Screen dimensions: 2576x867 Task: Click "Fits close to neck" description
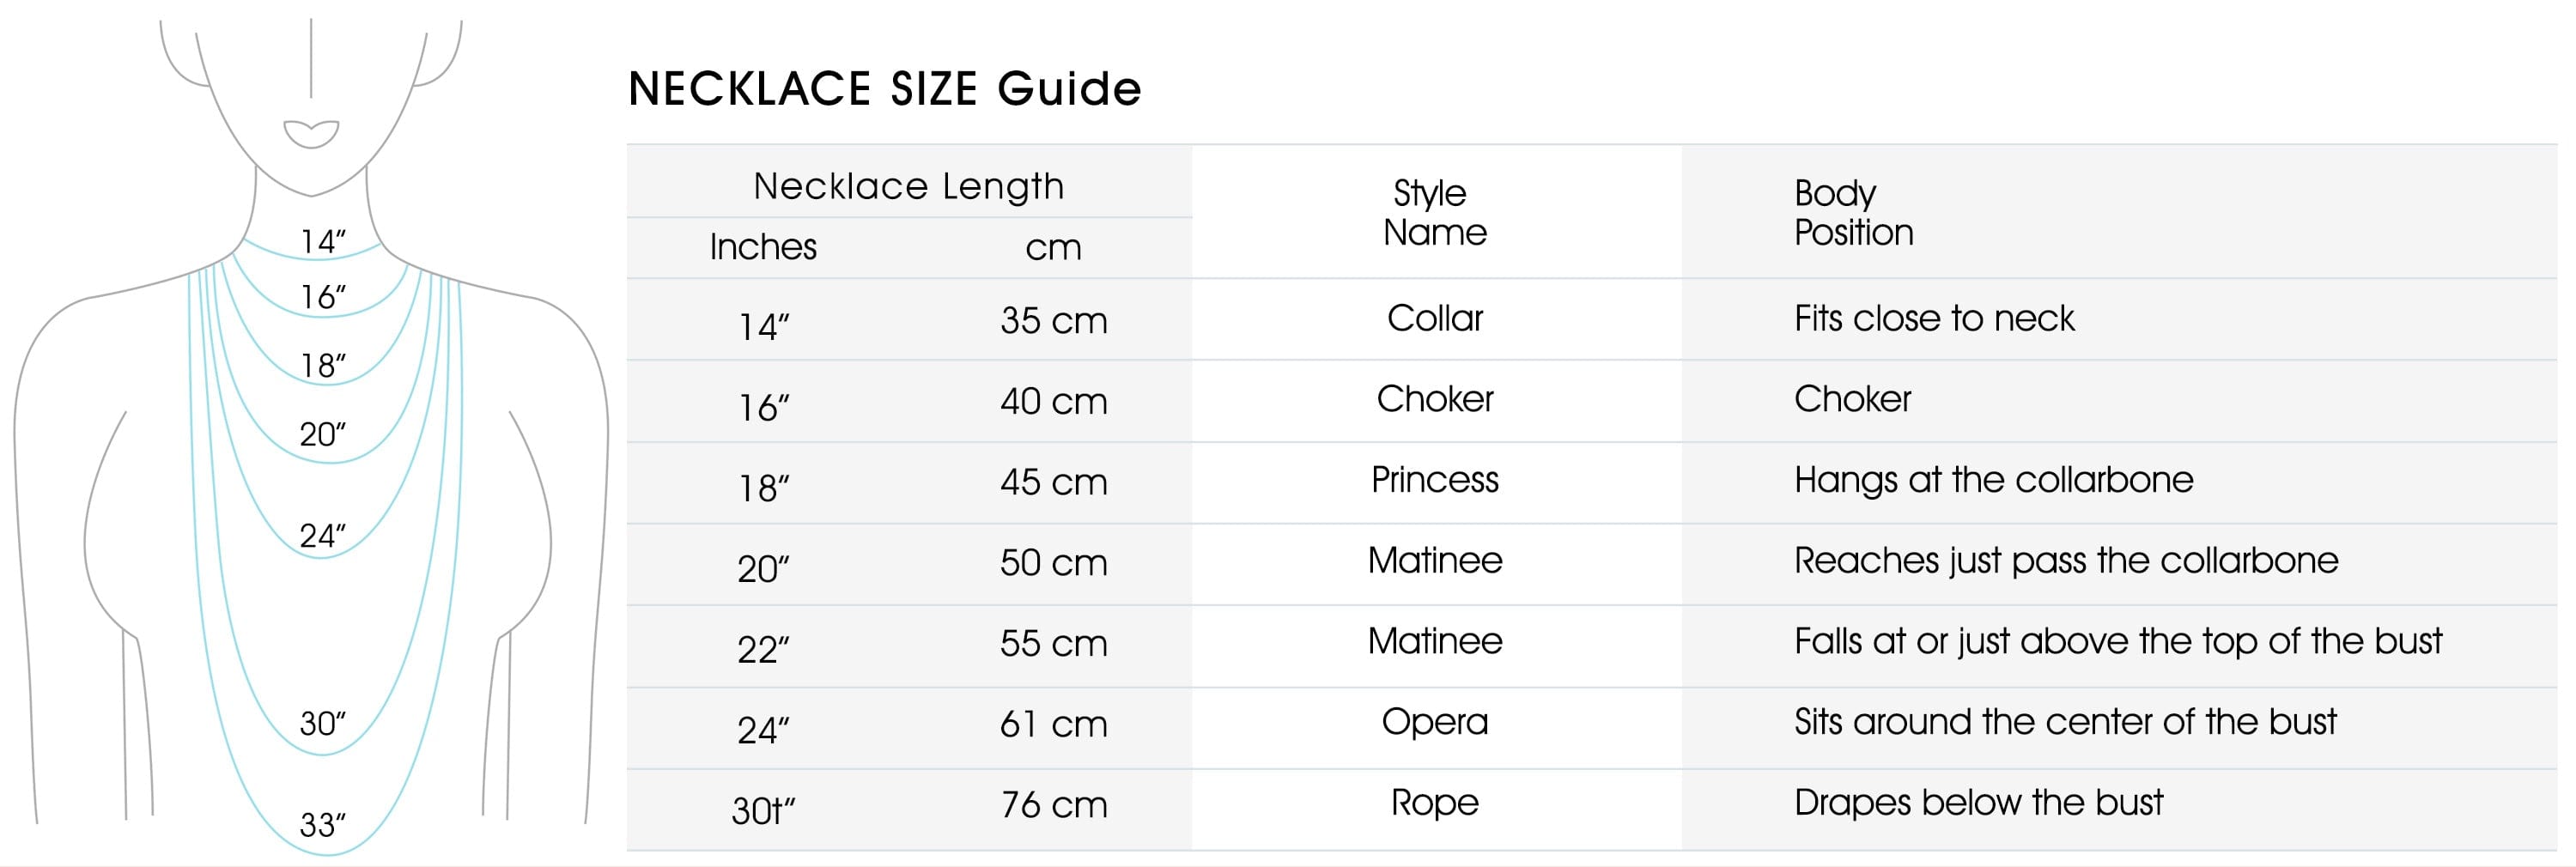tap(1933, 318)
